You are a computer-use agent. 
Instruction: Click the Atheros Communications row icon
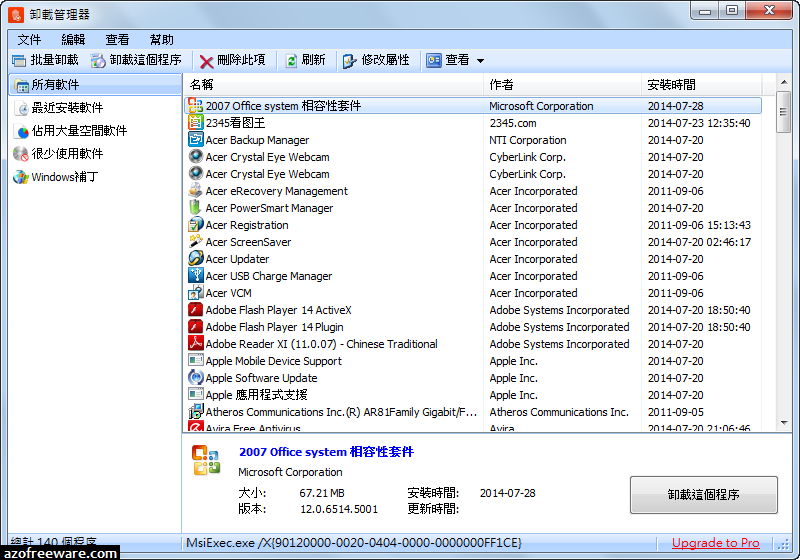coord(195,412)
